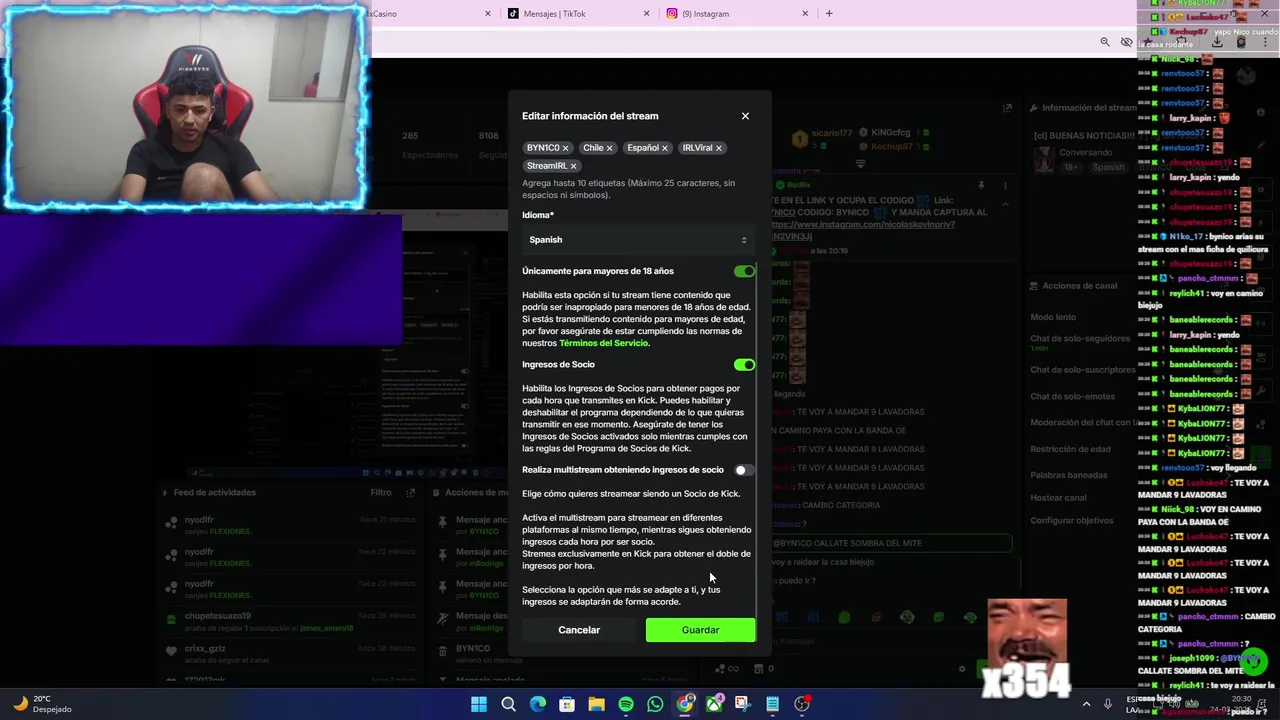Open the pinned message options menu
1280x720 pixels.
(1005, 185)
